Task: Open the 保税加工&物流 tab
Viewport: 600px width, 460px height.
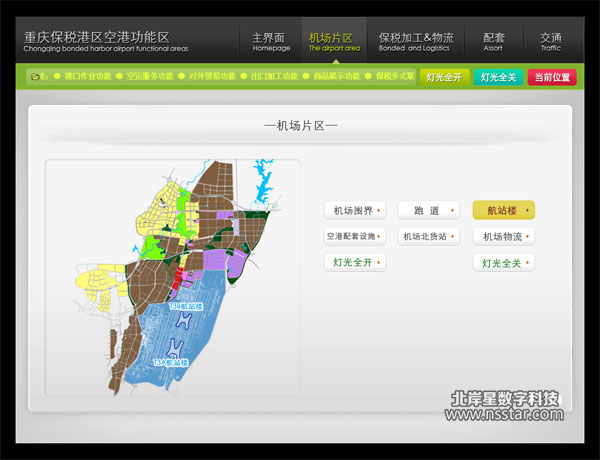Action: (416, 40)
